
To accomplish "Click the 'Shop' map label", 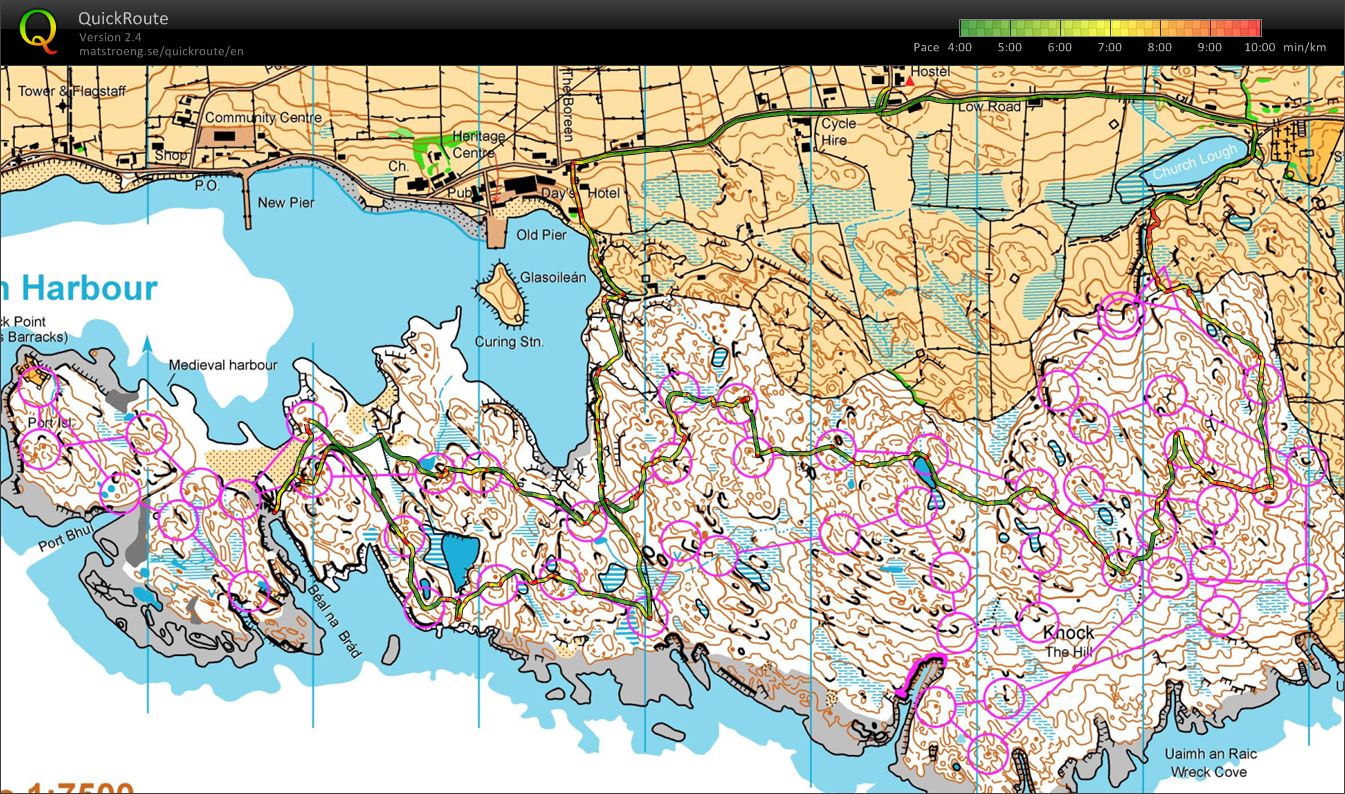I will pos(171,155).
